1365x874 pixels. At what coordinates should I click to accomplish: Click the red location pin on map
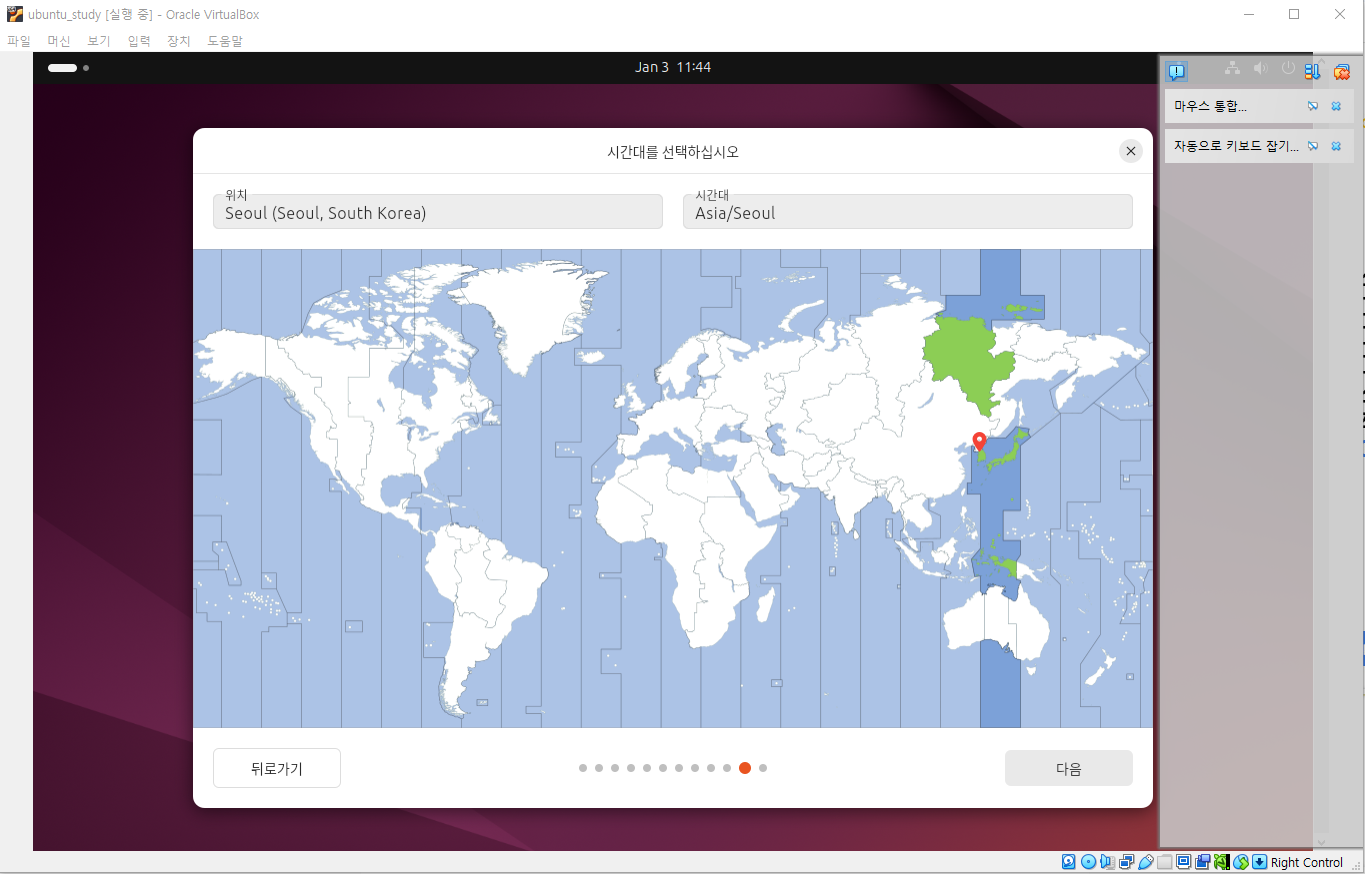pos(980,442)
